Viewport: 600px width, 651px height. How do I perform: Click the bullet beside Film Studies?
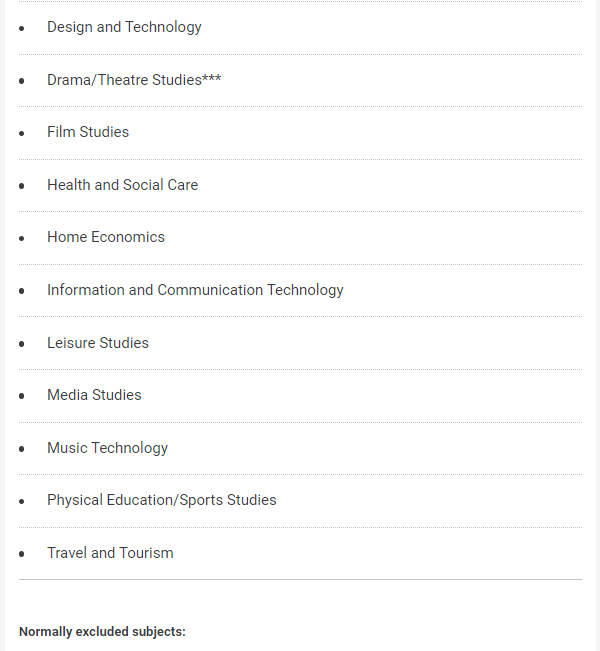coord(22,133)
